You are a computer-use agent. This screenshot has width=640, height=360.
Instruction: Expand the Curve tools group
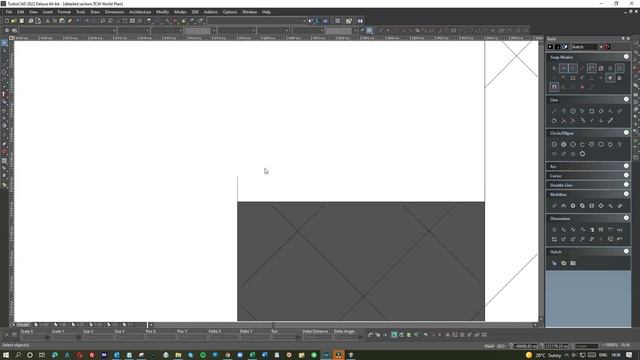coord(626,175)
